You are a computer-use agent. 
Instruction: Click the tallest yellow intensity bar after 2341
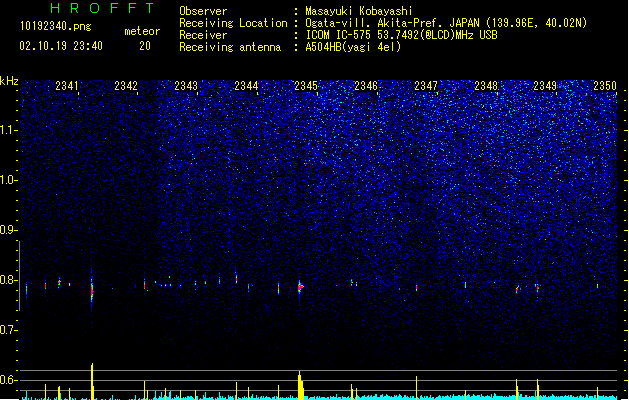[92, 381]
